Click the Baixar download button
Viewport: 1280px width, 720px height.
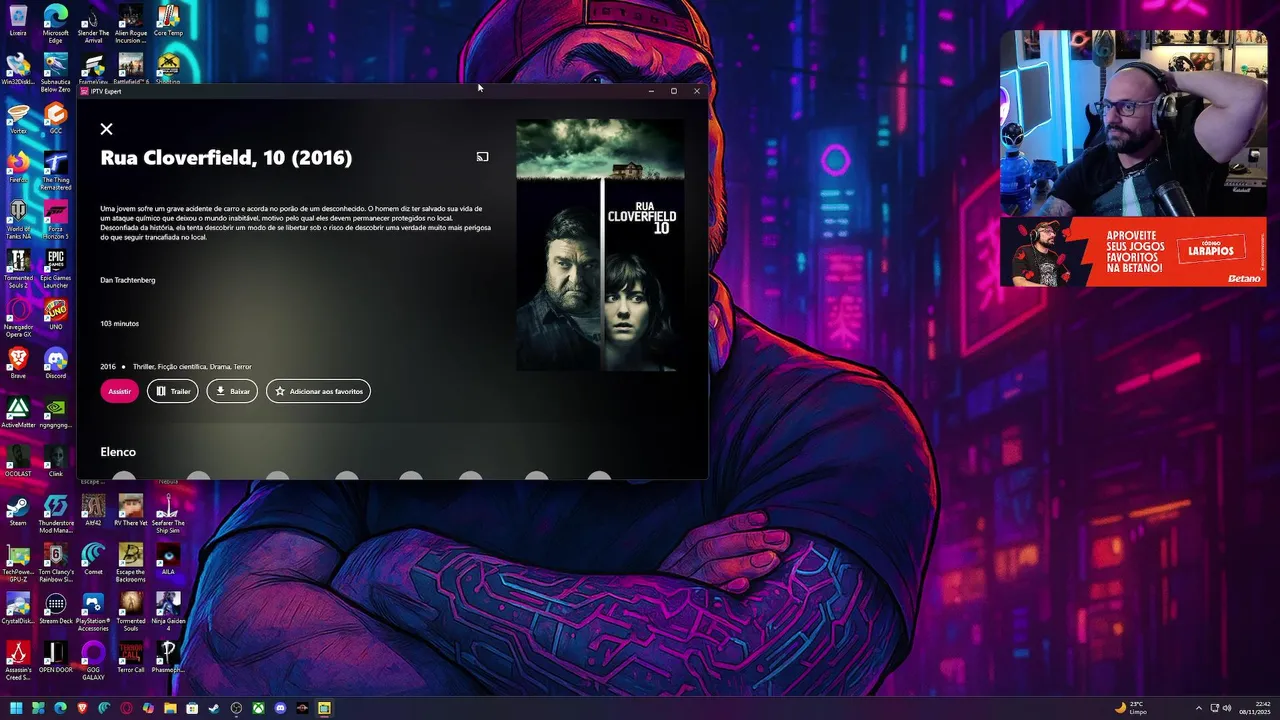(x=232, y=391)
